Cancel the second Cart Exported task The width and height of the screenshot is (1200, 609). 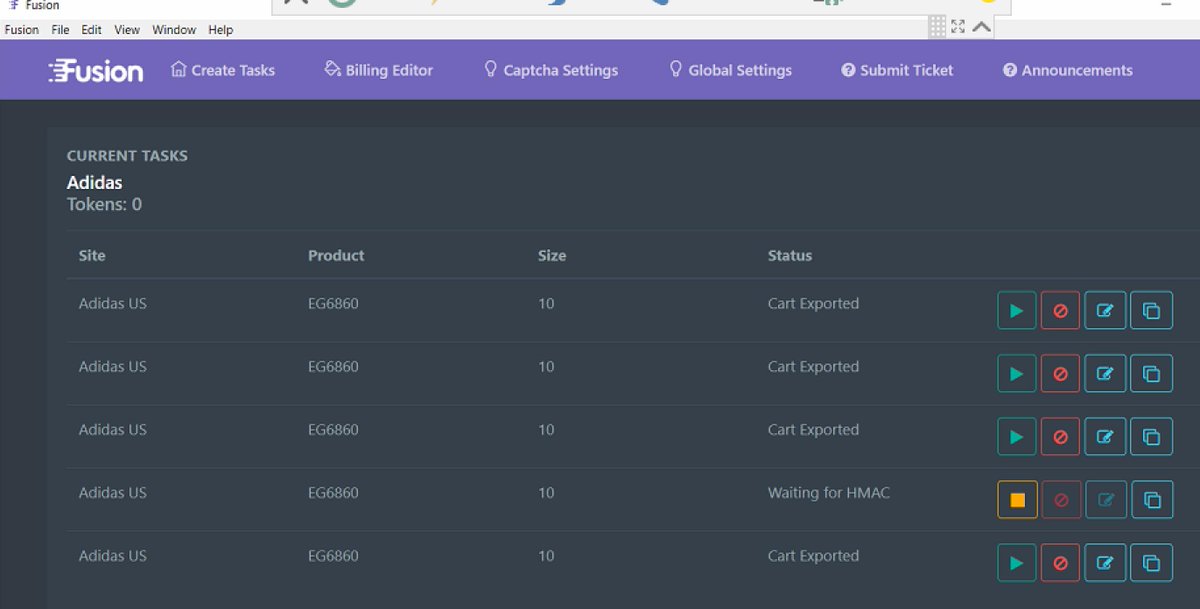pyautogui.click(x=1060, y=373)
